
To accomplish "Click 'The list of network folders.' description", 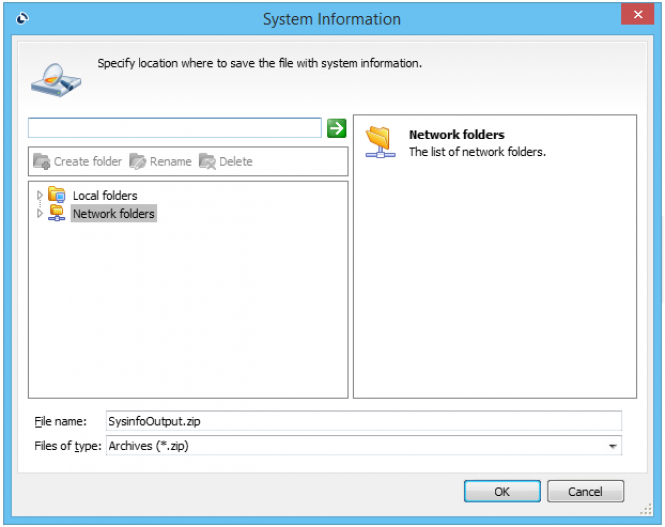I will (x=477, y=152).
